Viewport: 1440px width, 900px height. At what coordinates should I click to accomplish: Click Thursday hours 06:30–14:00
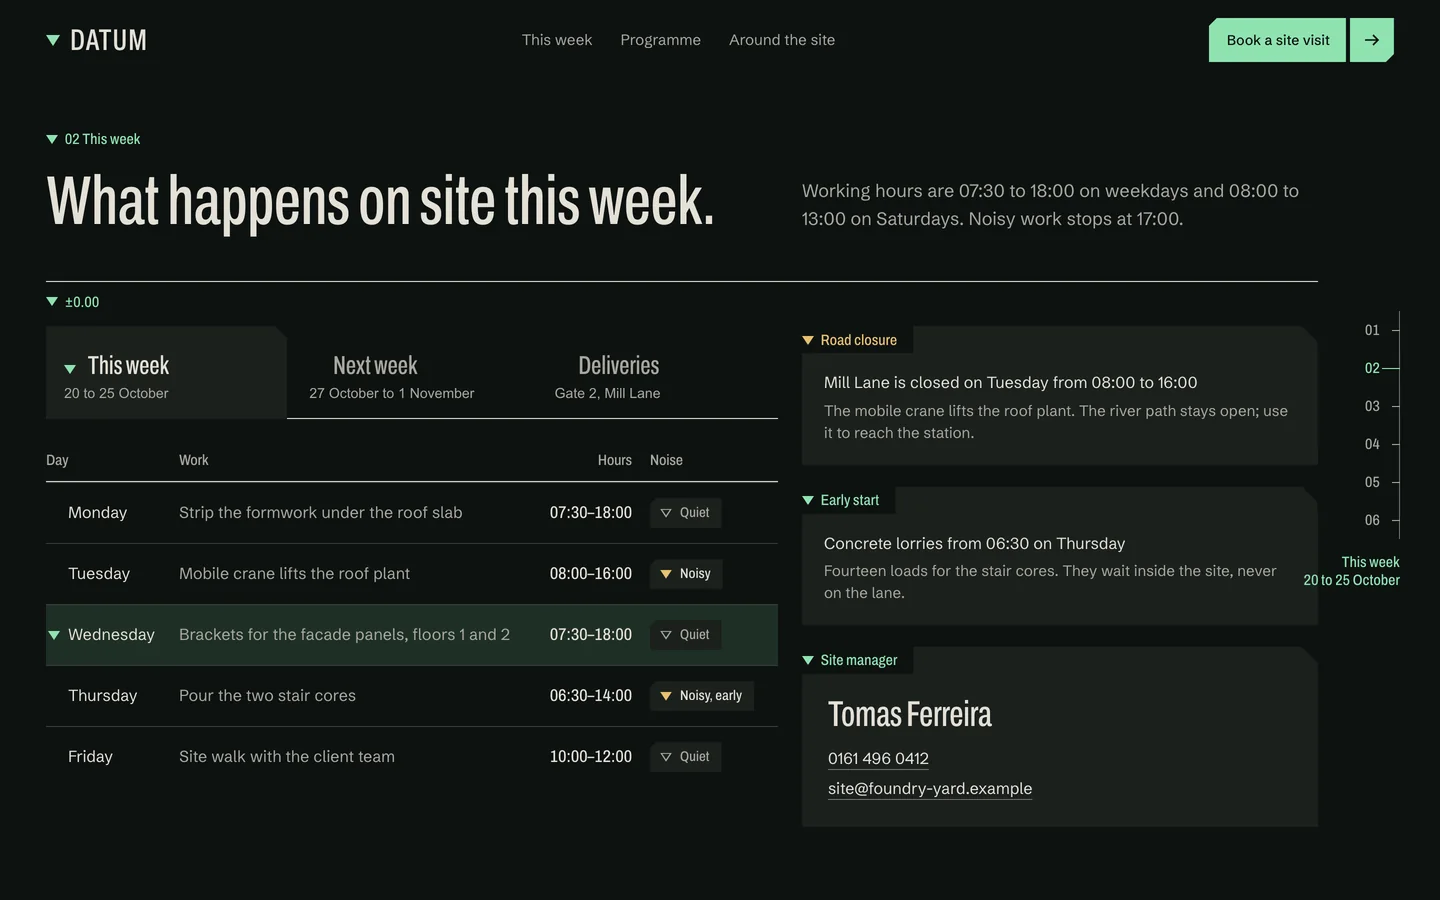590,696
